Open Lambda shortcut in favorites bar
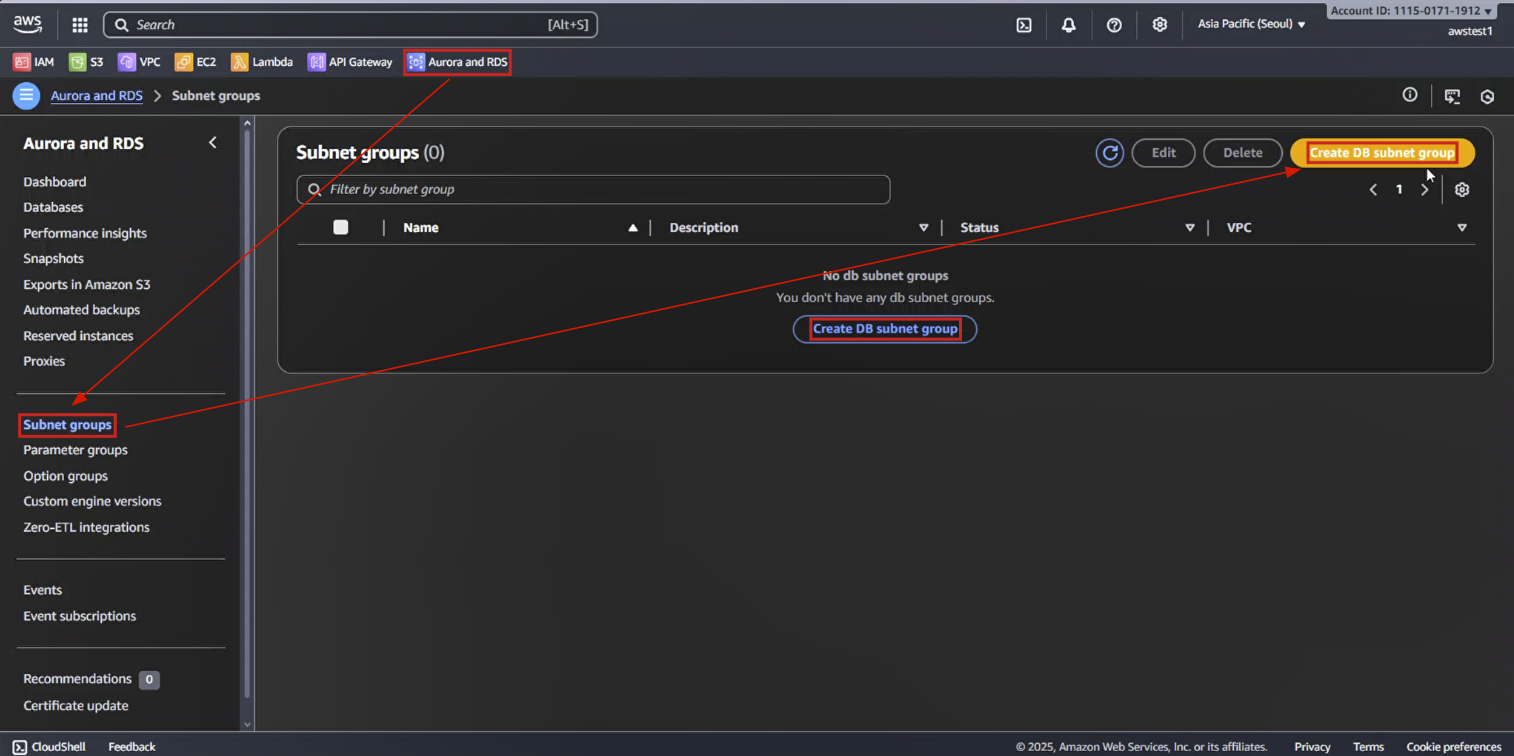The width and height of the screenshot is (1514, 756). [x=262, y=62]
